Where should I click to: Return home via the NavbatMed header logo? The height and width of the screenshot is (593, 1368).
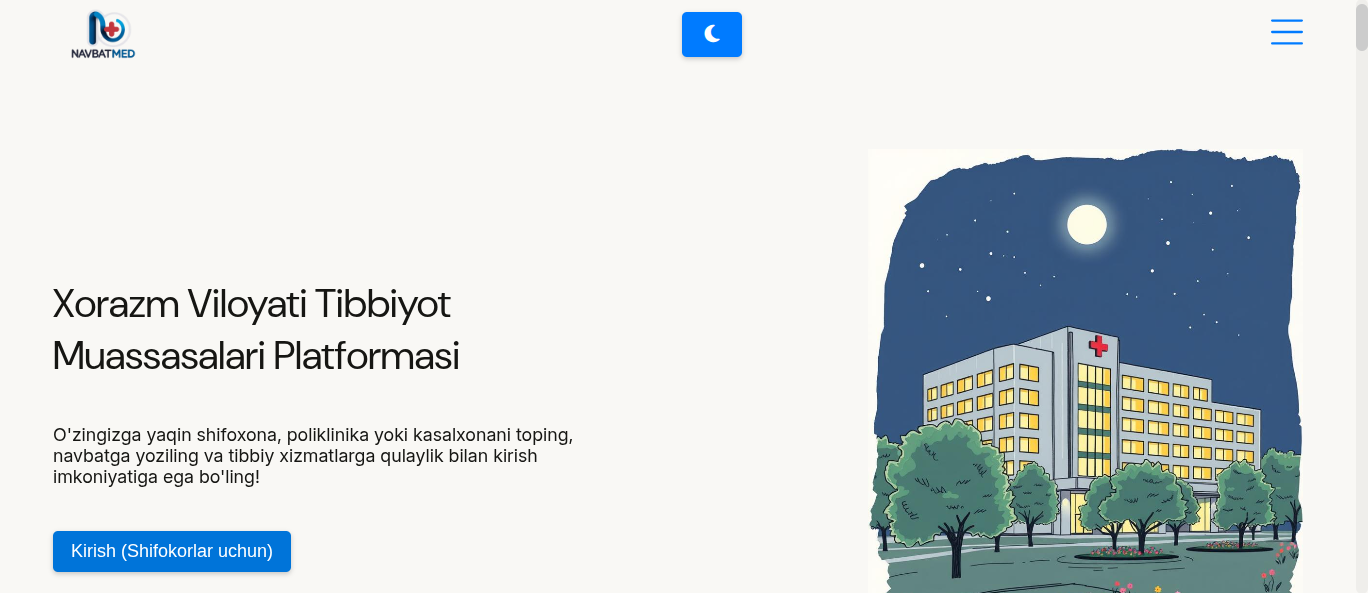[x=102, y=34]
